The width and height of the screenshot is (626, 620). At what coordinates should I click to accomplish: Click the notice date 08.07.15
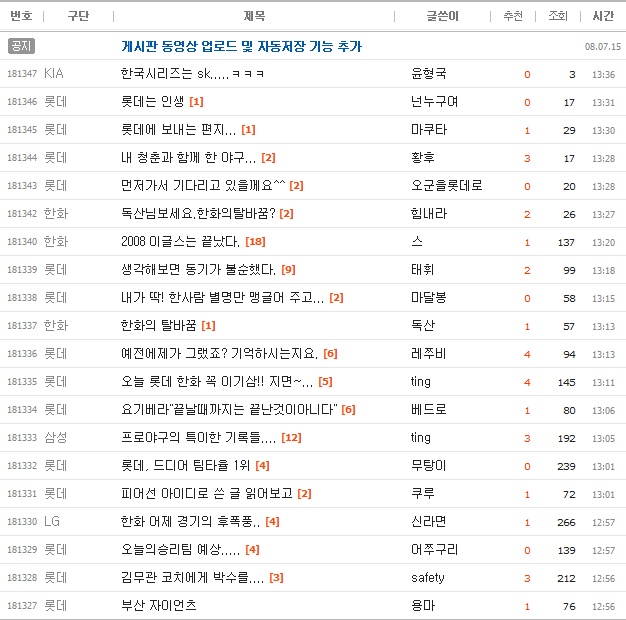[603, 47]
